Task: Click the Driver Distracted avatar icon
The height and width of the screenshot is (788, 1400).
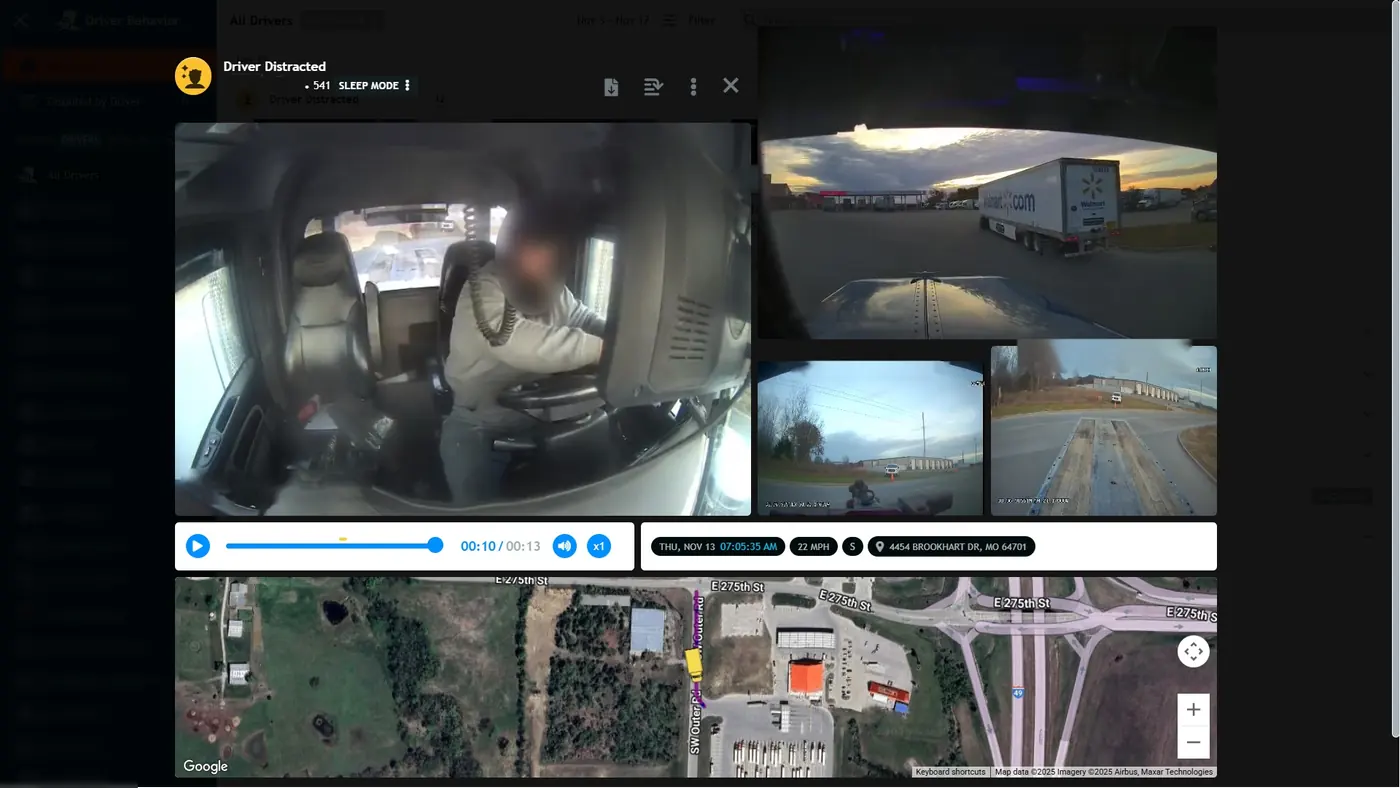Action: [x=193, y=76]
